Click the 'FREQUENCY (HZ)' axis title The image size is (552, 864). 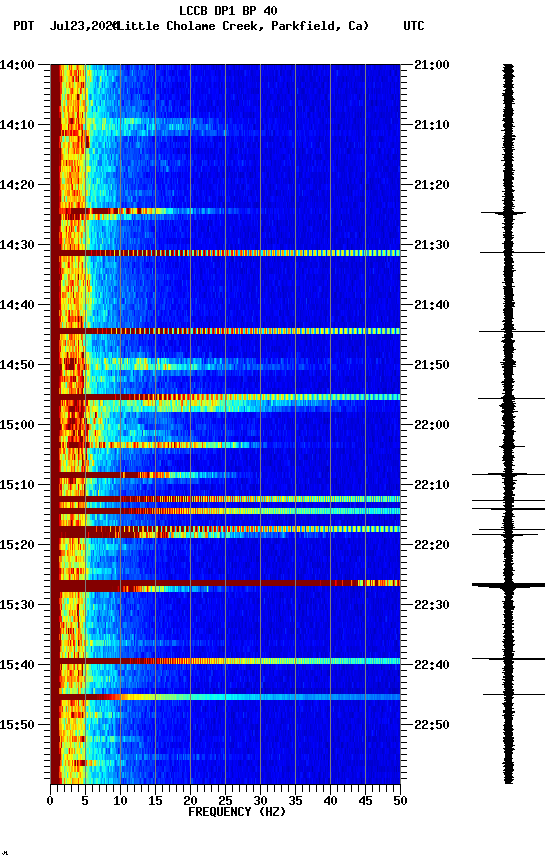click(237, 813)
